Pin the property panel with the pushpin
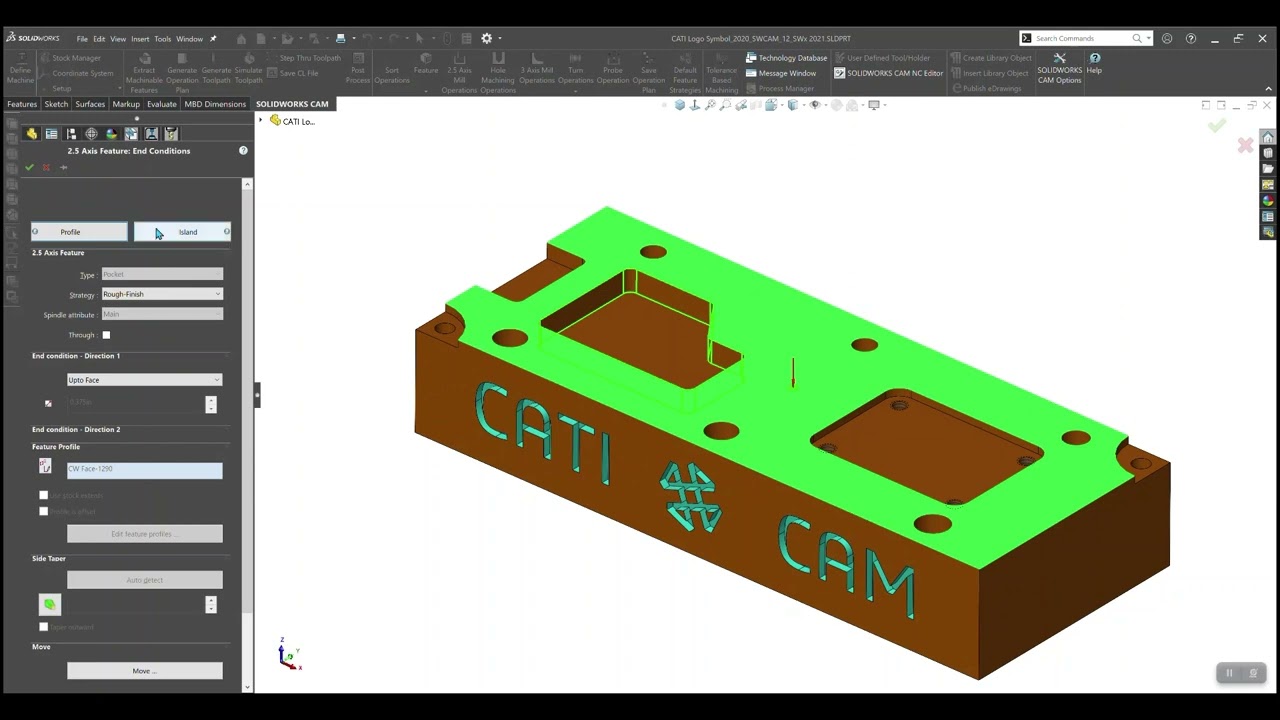This screenshot has height=720, width=1280. pyautogui.click(x=63, y=167)
